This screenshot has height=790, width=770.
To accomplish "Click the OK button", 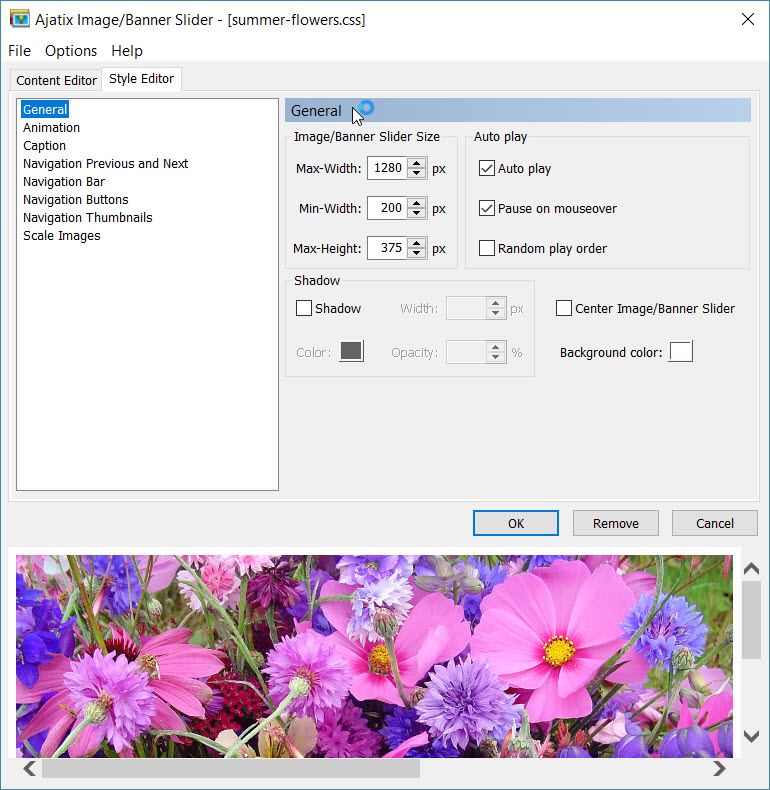I will click(516, 523).
